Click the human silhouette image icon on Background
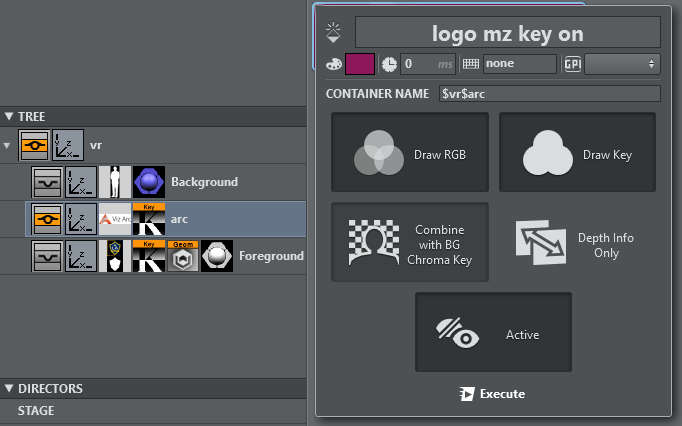 tap(115, 181)
